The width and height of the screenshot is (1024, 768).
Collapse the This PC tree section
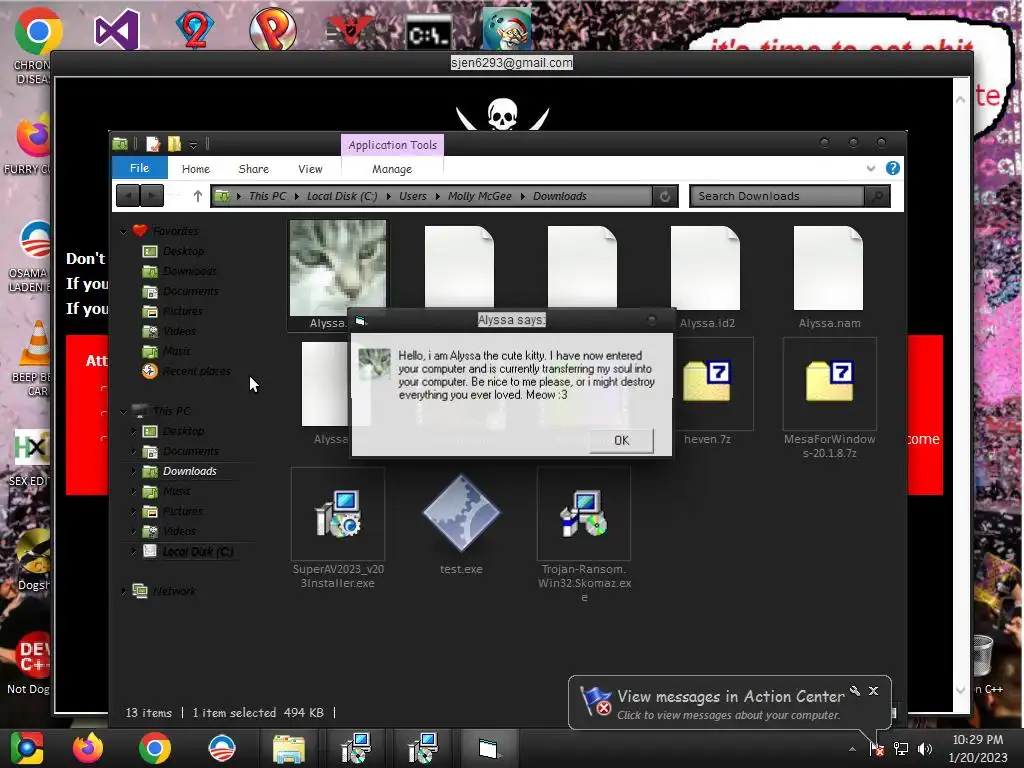(x=123, y=411)
